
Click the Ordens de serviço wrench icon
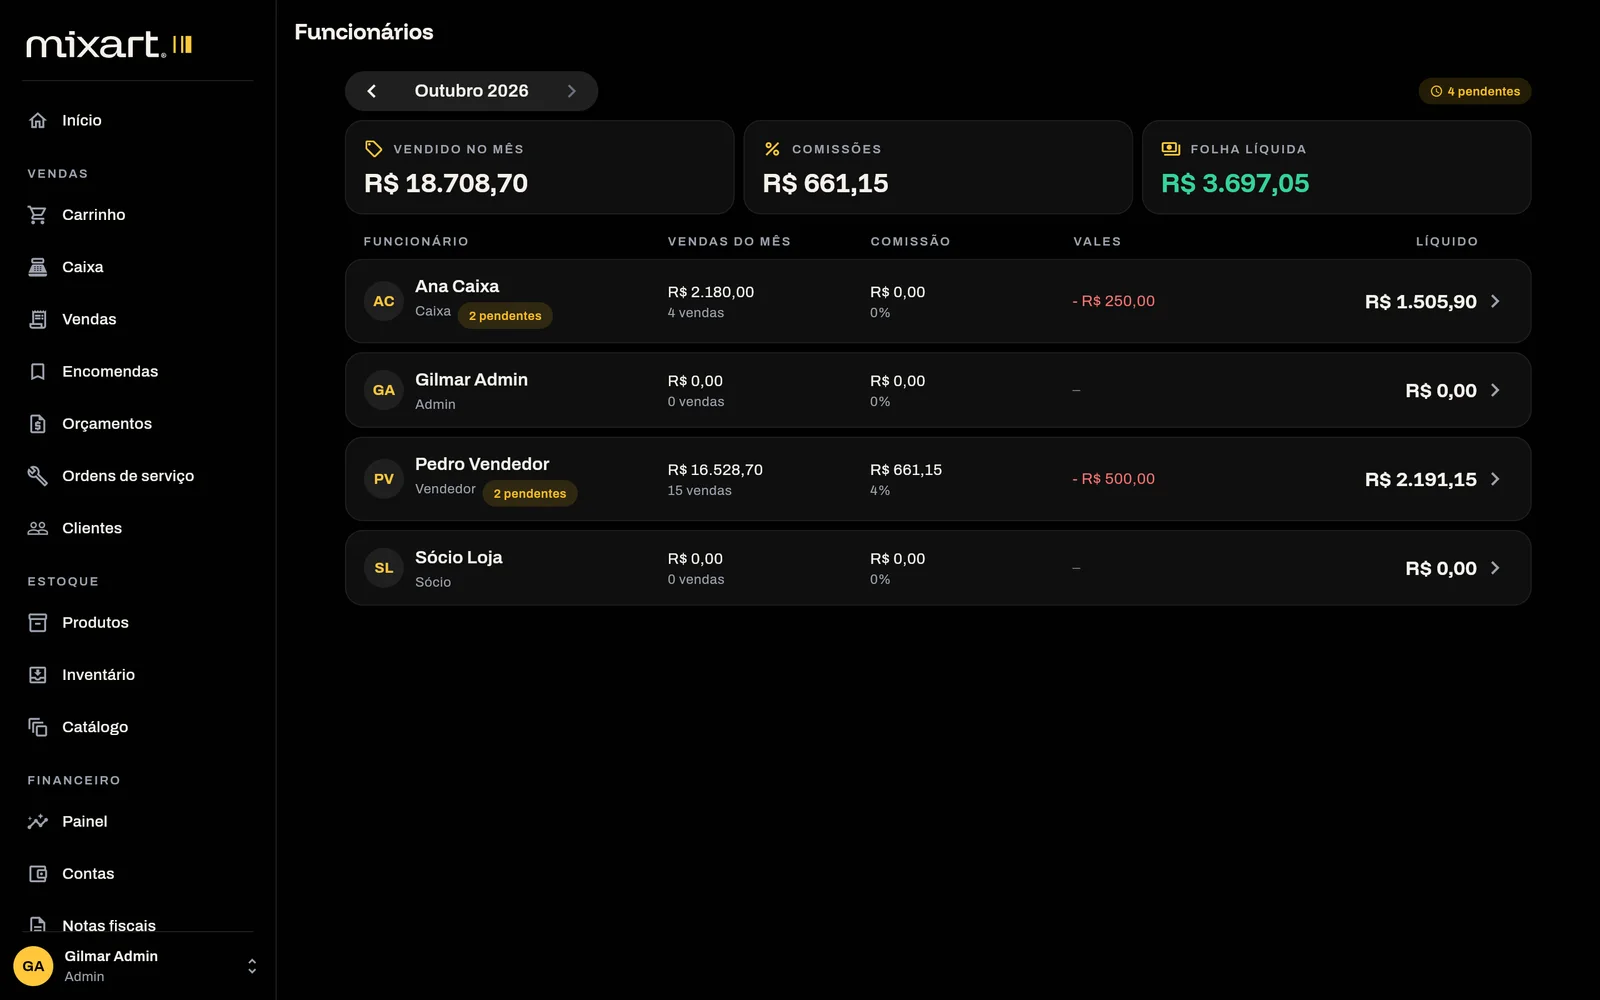click(x=38, y=476)
